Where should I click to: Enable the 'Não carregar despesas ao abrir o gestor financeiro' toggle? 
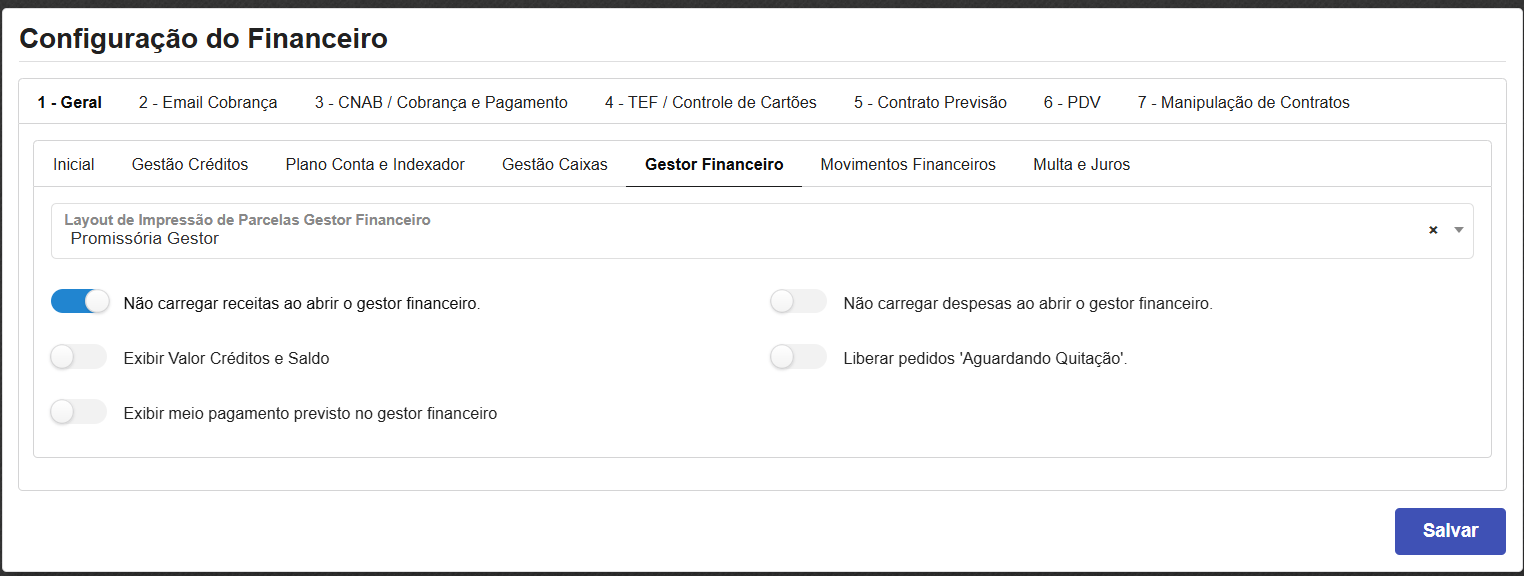click(798, 300)
